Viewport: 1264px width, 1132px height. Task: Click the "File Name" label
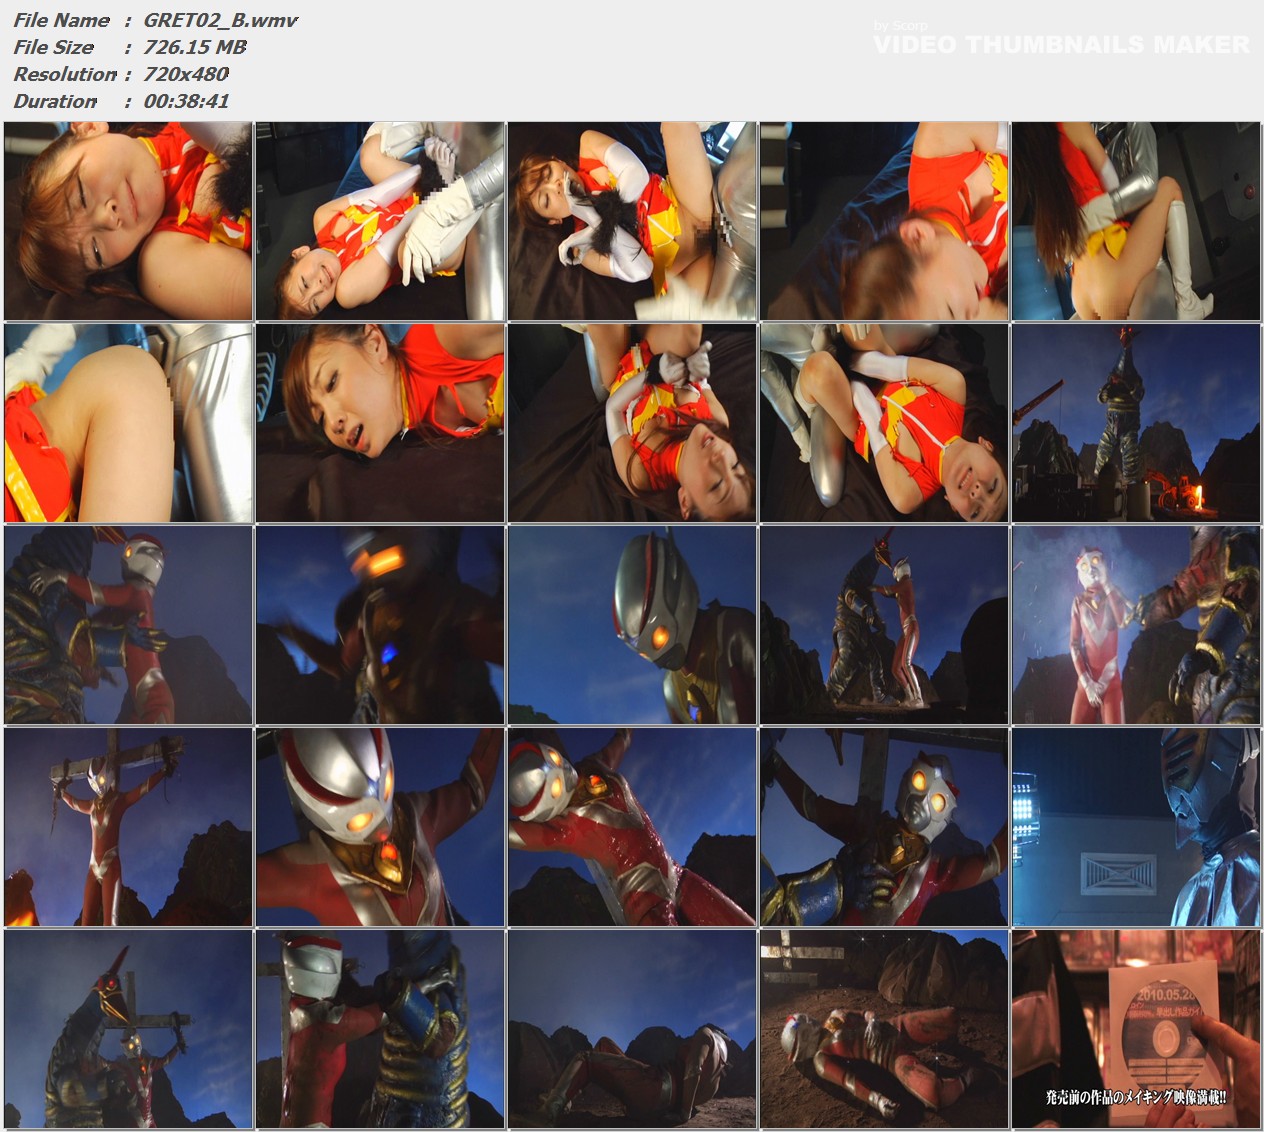pyautogui.click(x=61, y=20)
